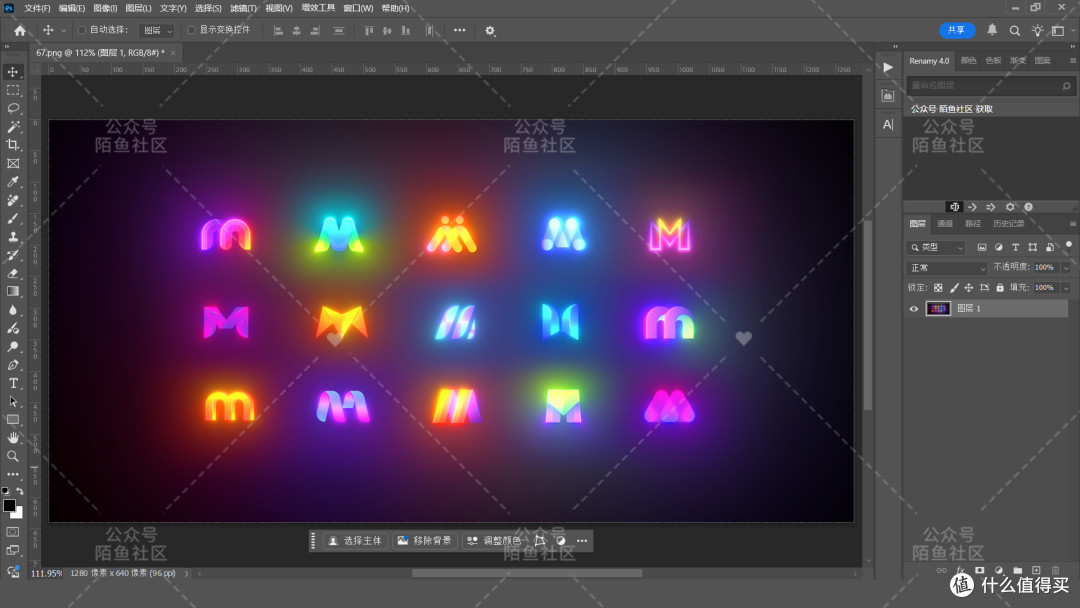Enable the 显示变换控件 checkbox
The height and width of the screenshot is (608, 1080).
tap(191, 30)
